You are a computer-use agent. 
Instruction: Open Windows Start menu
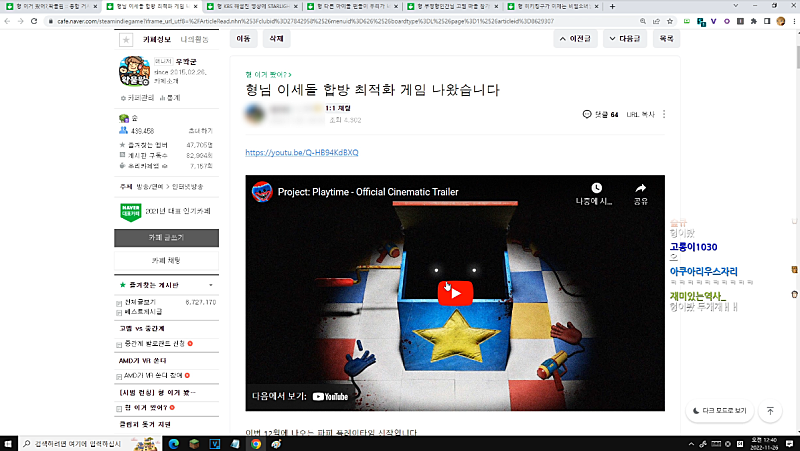[8, 443]
